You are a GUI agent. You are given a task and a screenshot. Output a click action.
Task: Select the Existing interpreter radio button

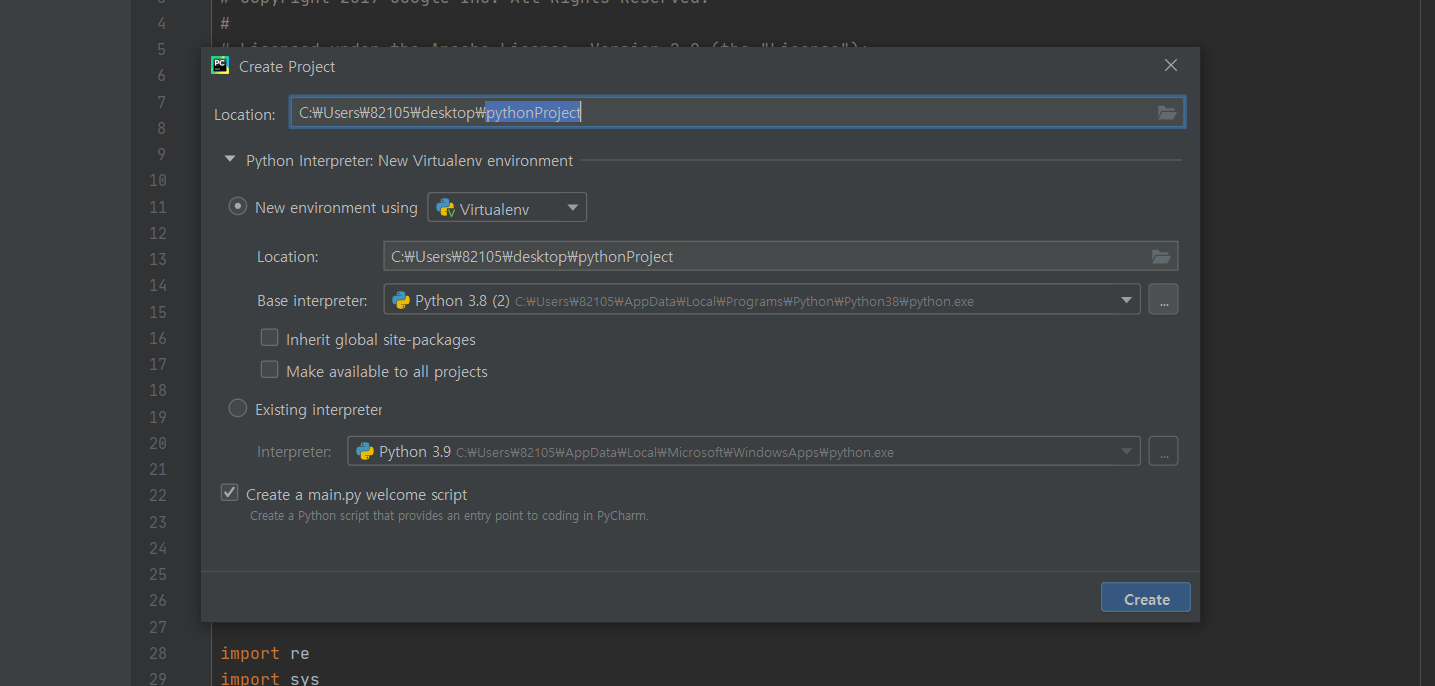[238, 408]
